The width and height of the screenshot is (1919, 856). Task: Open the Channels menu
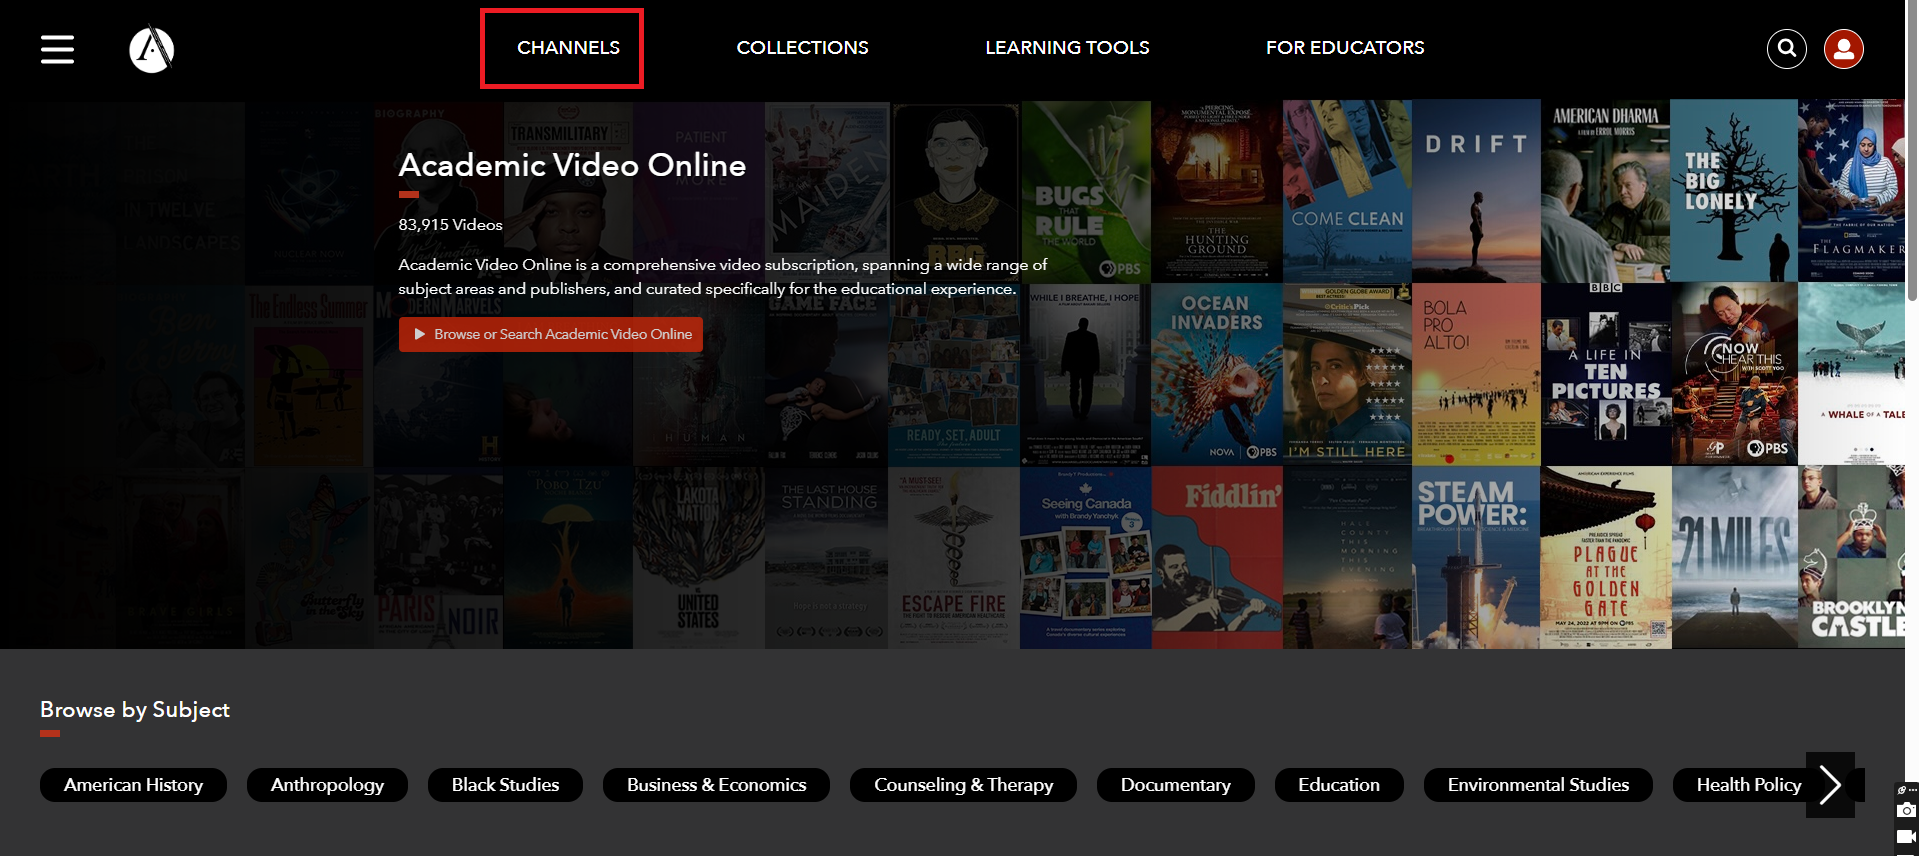(x=568, y=48)
